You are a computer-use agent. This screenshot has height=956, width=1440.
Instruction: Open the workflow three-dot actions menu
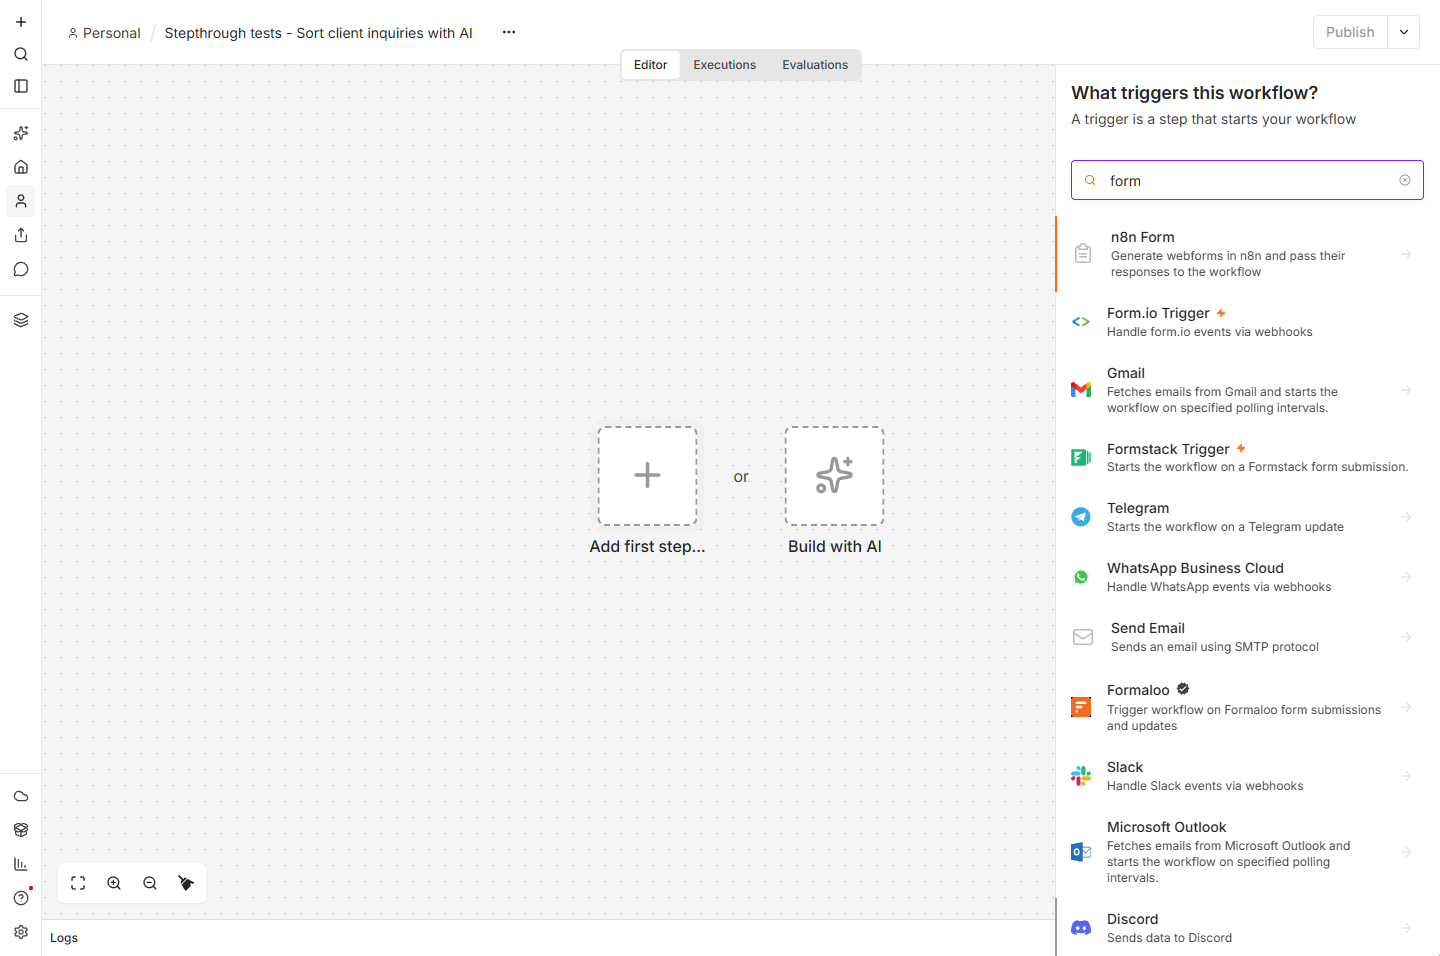[x=509, y=32]
